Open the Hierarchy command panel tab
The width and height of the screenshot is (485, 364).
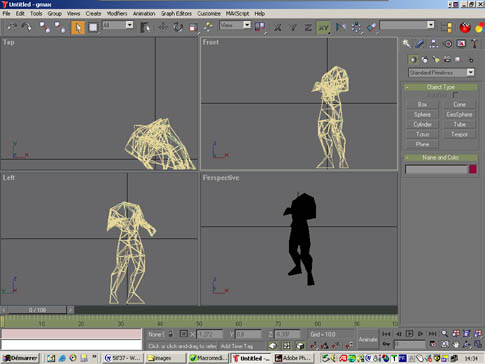433,44
